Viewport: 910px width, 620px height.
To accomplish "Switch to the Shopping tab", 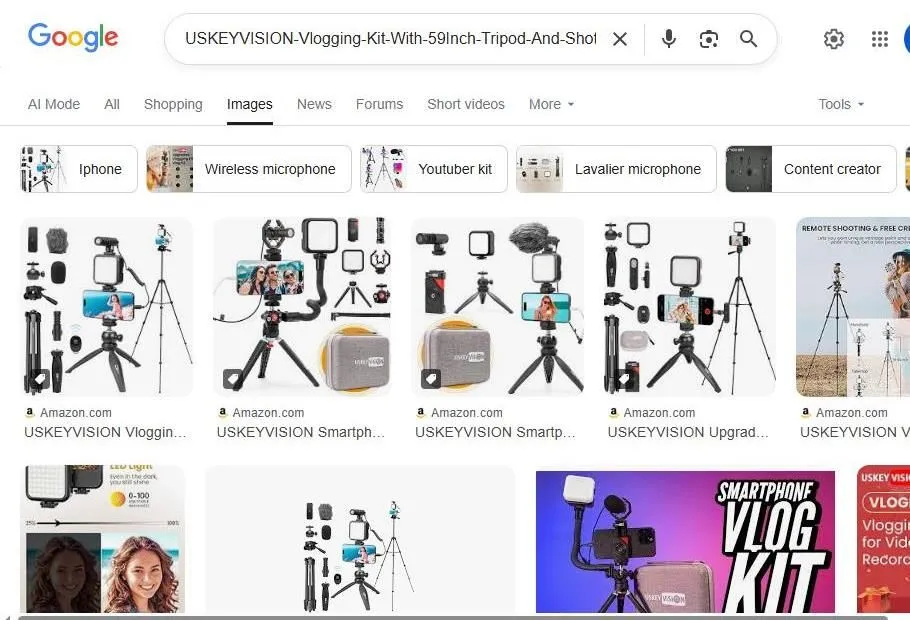I will point(173,104).
